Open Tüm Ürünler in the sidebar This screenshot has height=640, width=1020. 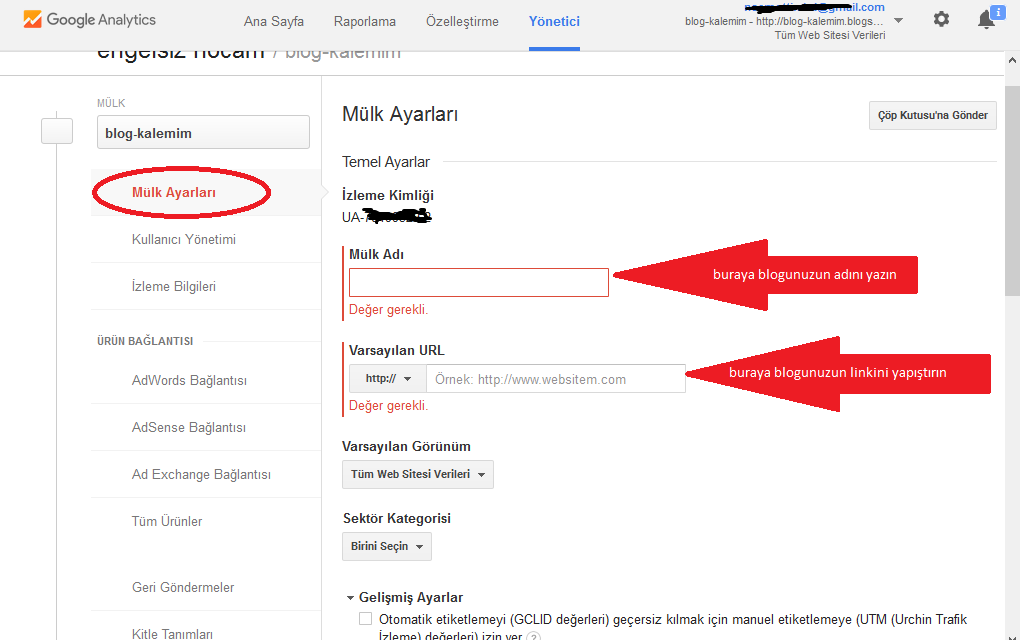pyautogui.click(x=167, y=521)
